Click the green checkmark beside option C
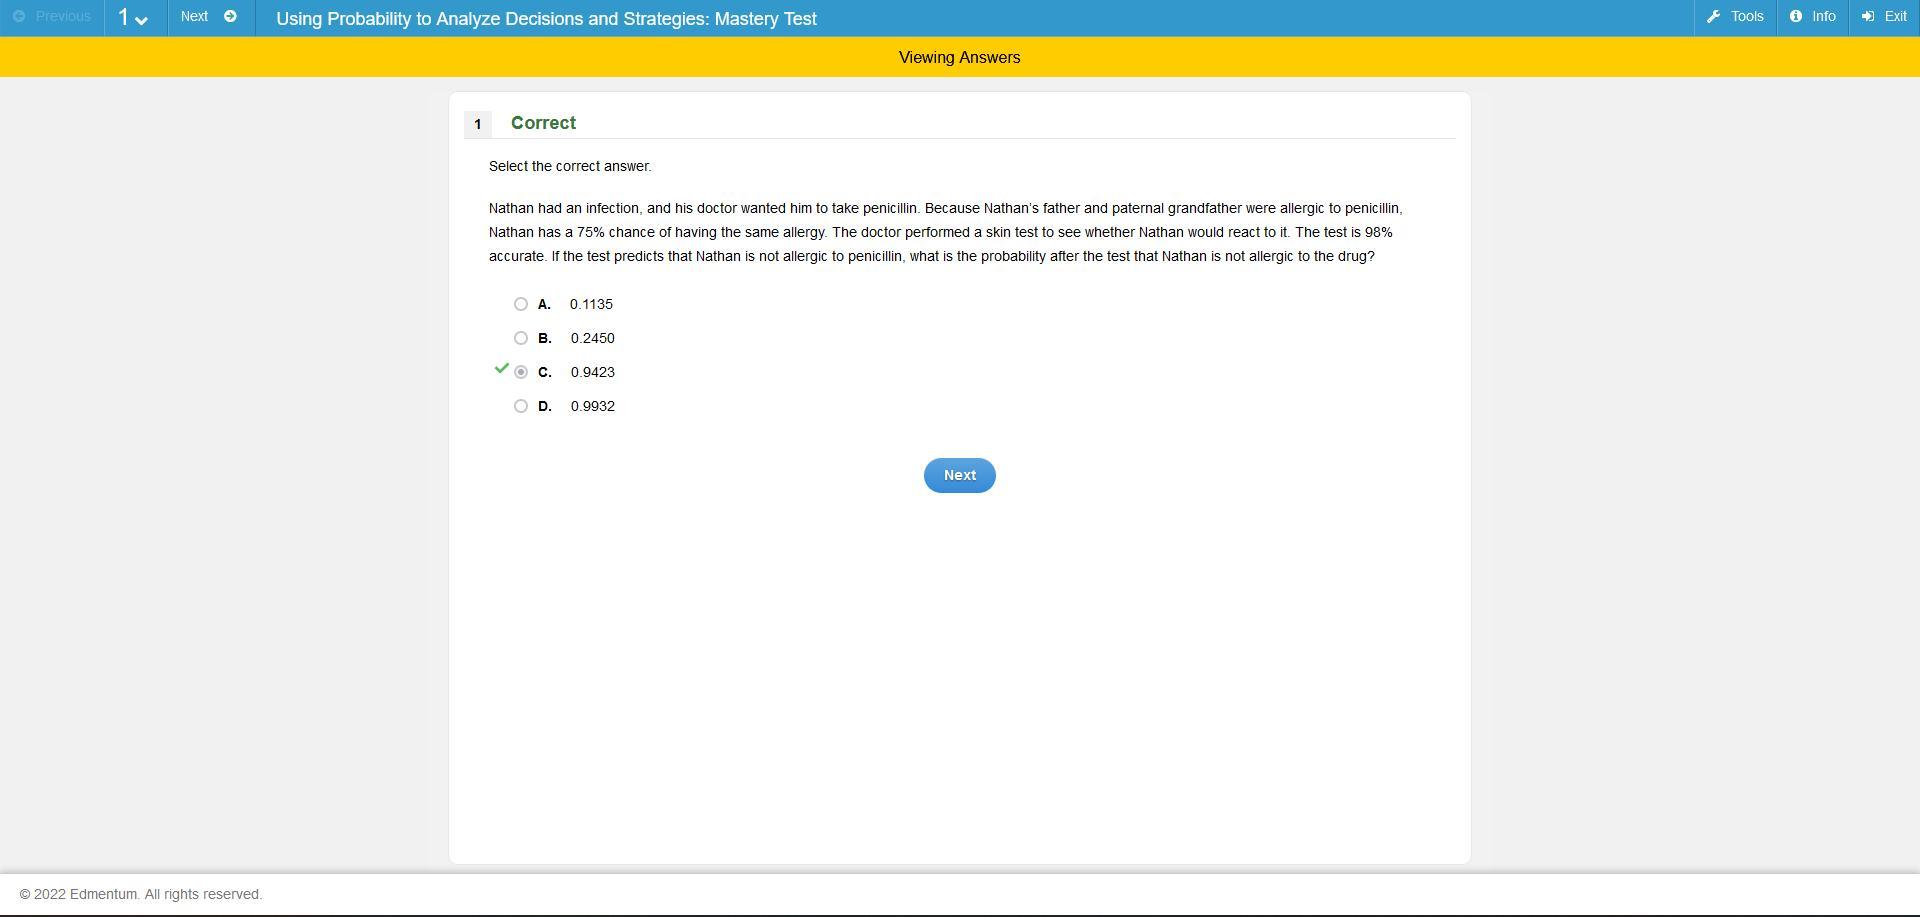 (x=502, y=369)
